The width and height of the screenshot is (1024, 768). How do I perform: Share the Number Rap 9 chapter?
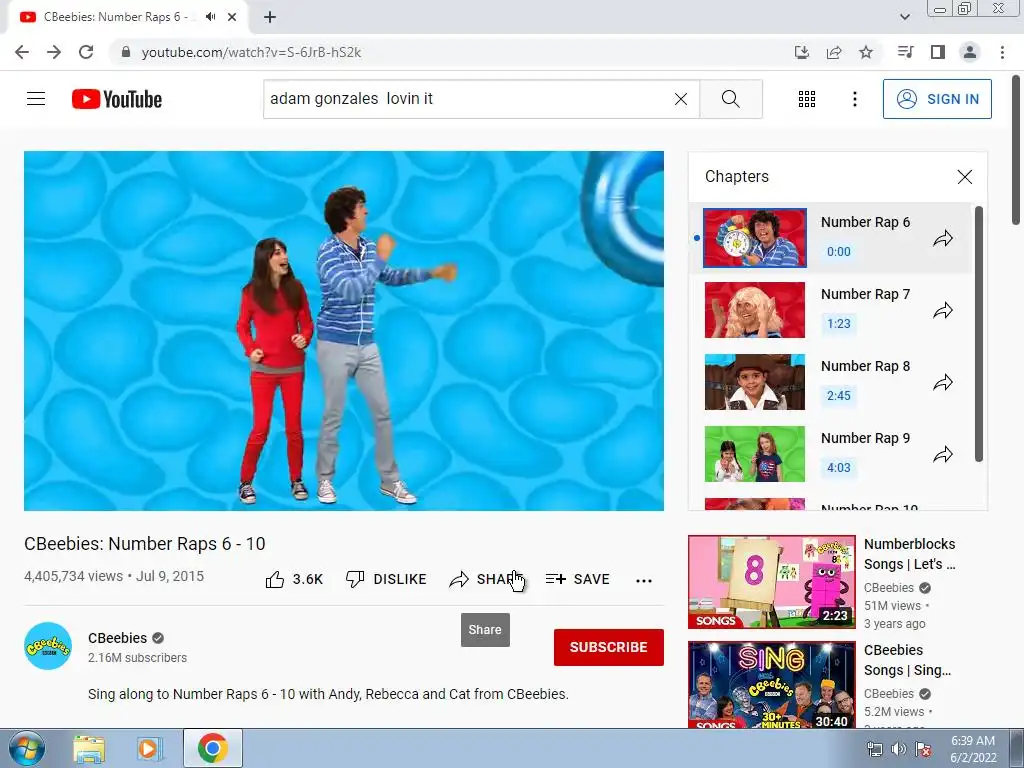[x=942, y=454]
